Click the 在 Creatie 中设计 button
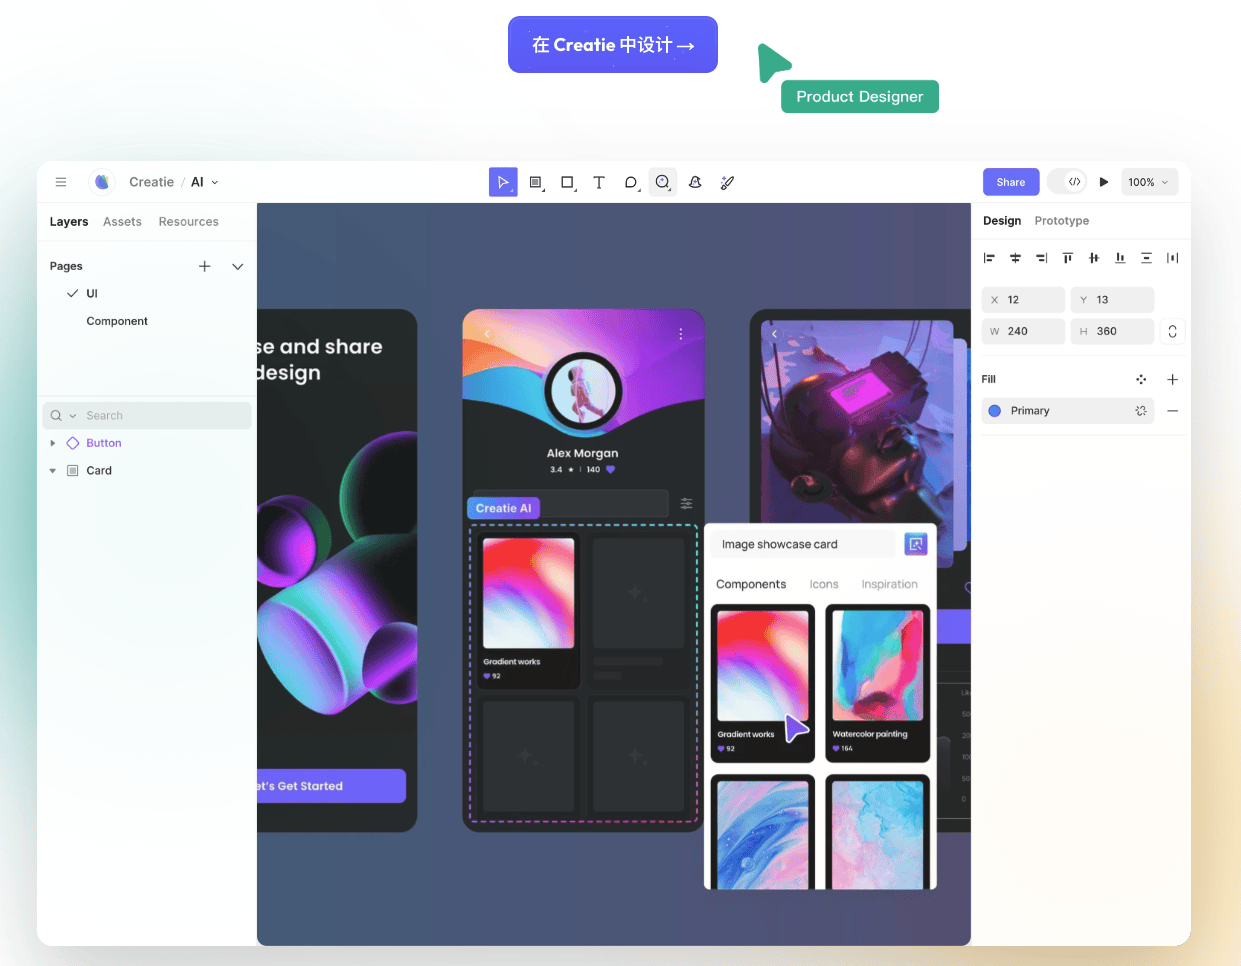 click(613, 45)
